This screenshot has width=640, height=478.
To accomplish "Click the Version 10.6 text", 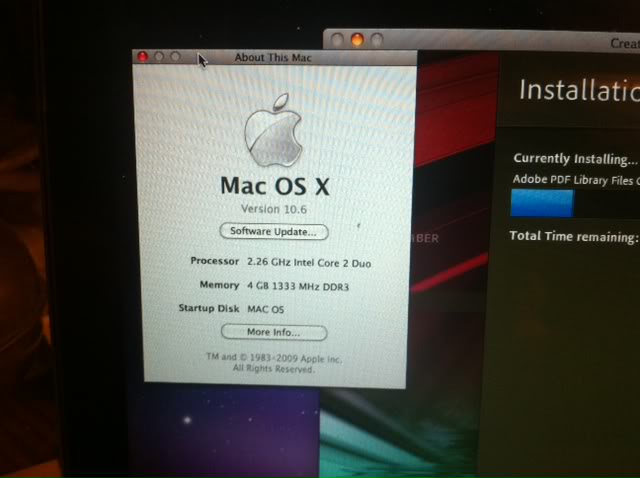I will tap(274, 209).
